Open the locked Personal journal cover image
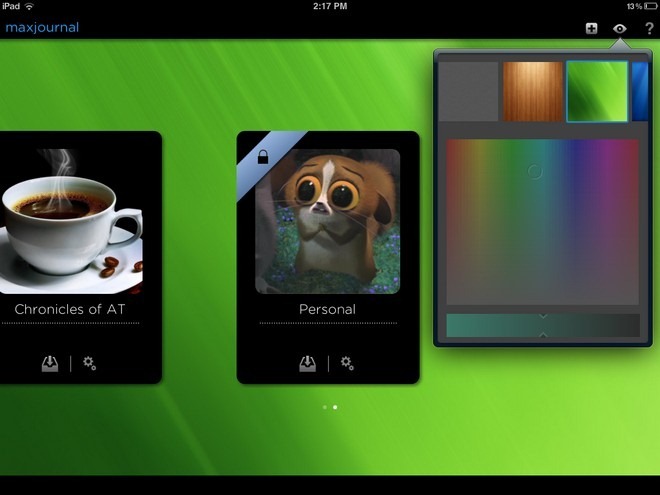Viewport: 660px width, 495px height. coord(327,221)
